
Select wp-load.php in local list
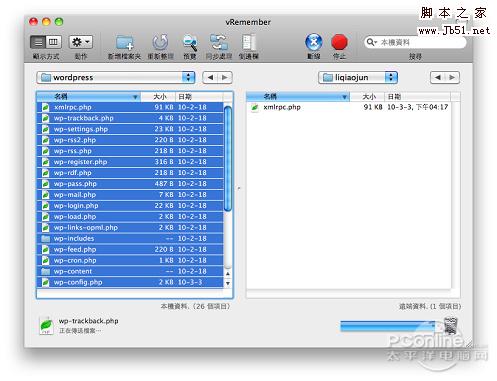[130, 217]
